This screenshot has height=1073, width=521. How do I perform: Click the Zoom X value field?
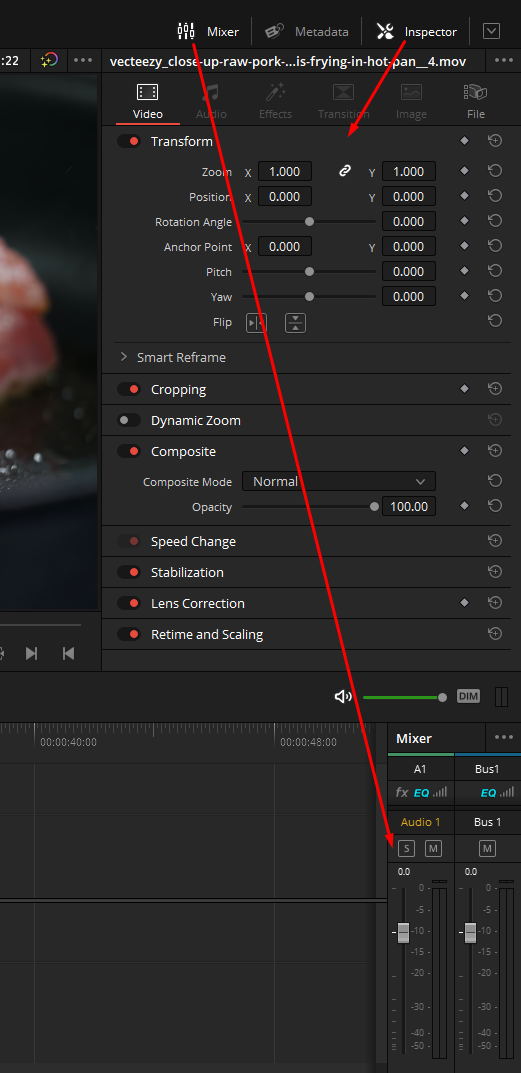click(285, 171)
